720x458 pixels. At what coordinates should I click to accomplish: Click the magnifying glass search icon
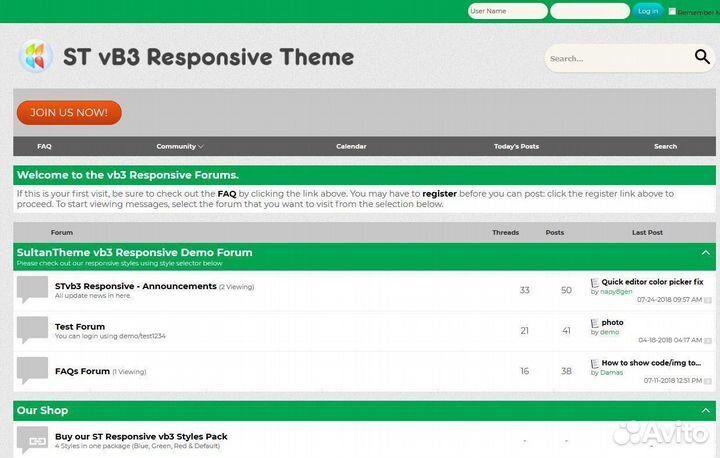coord(702,58)
